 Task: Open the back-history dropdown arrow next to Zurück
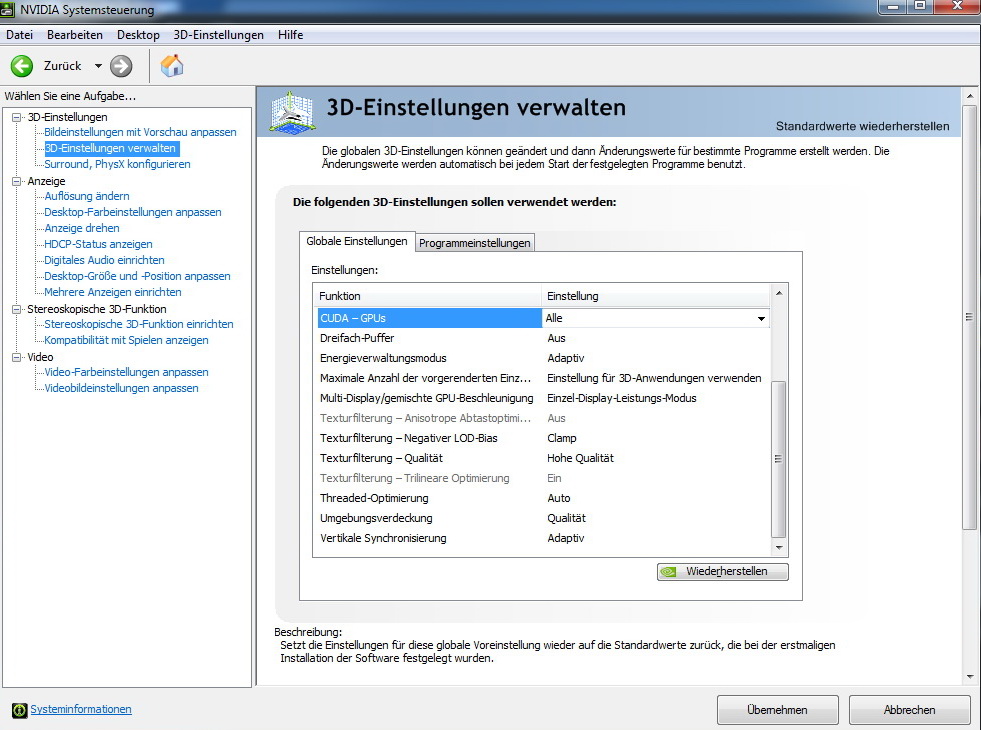98,66
